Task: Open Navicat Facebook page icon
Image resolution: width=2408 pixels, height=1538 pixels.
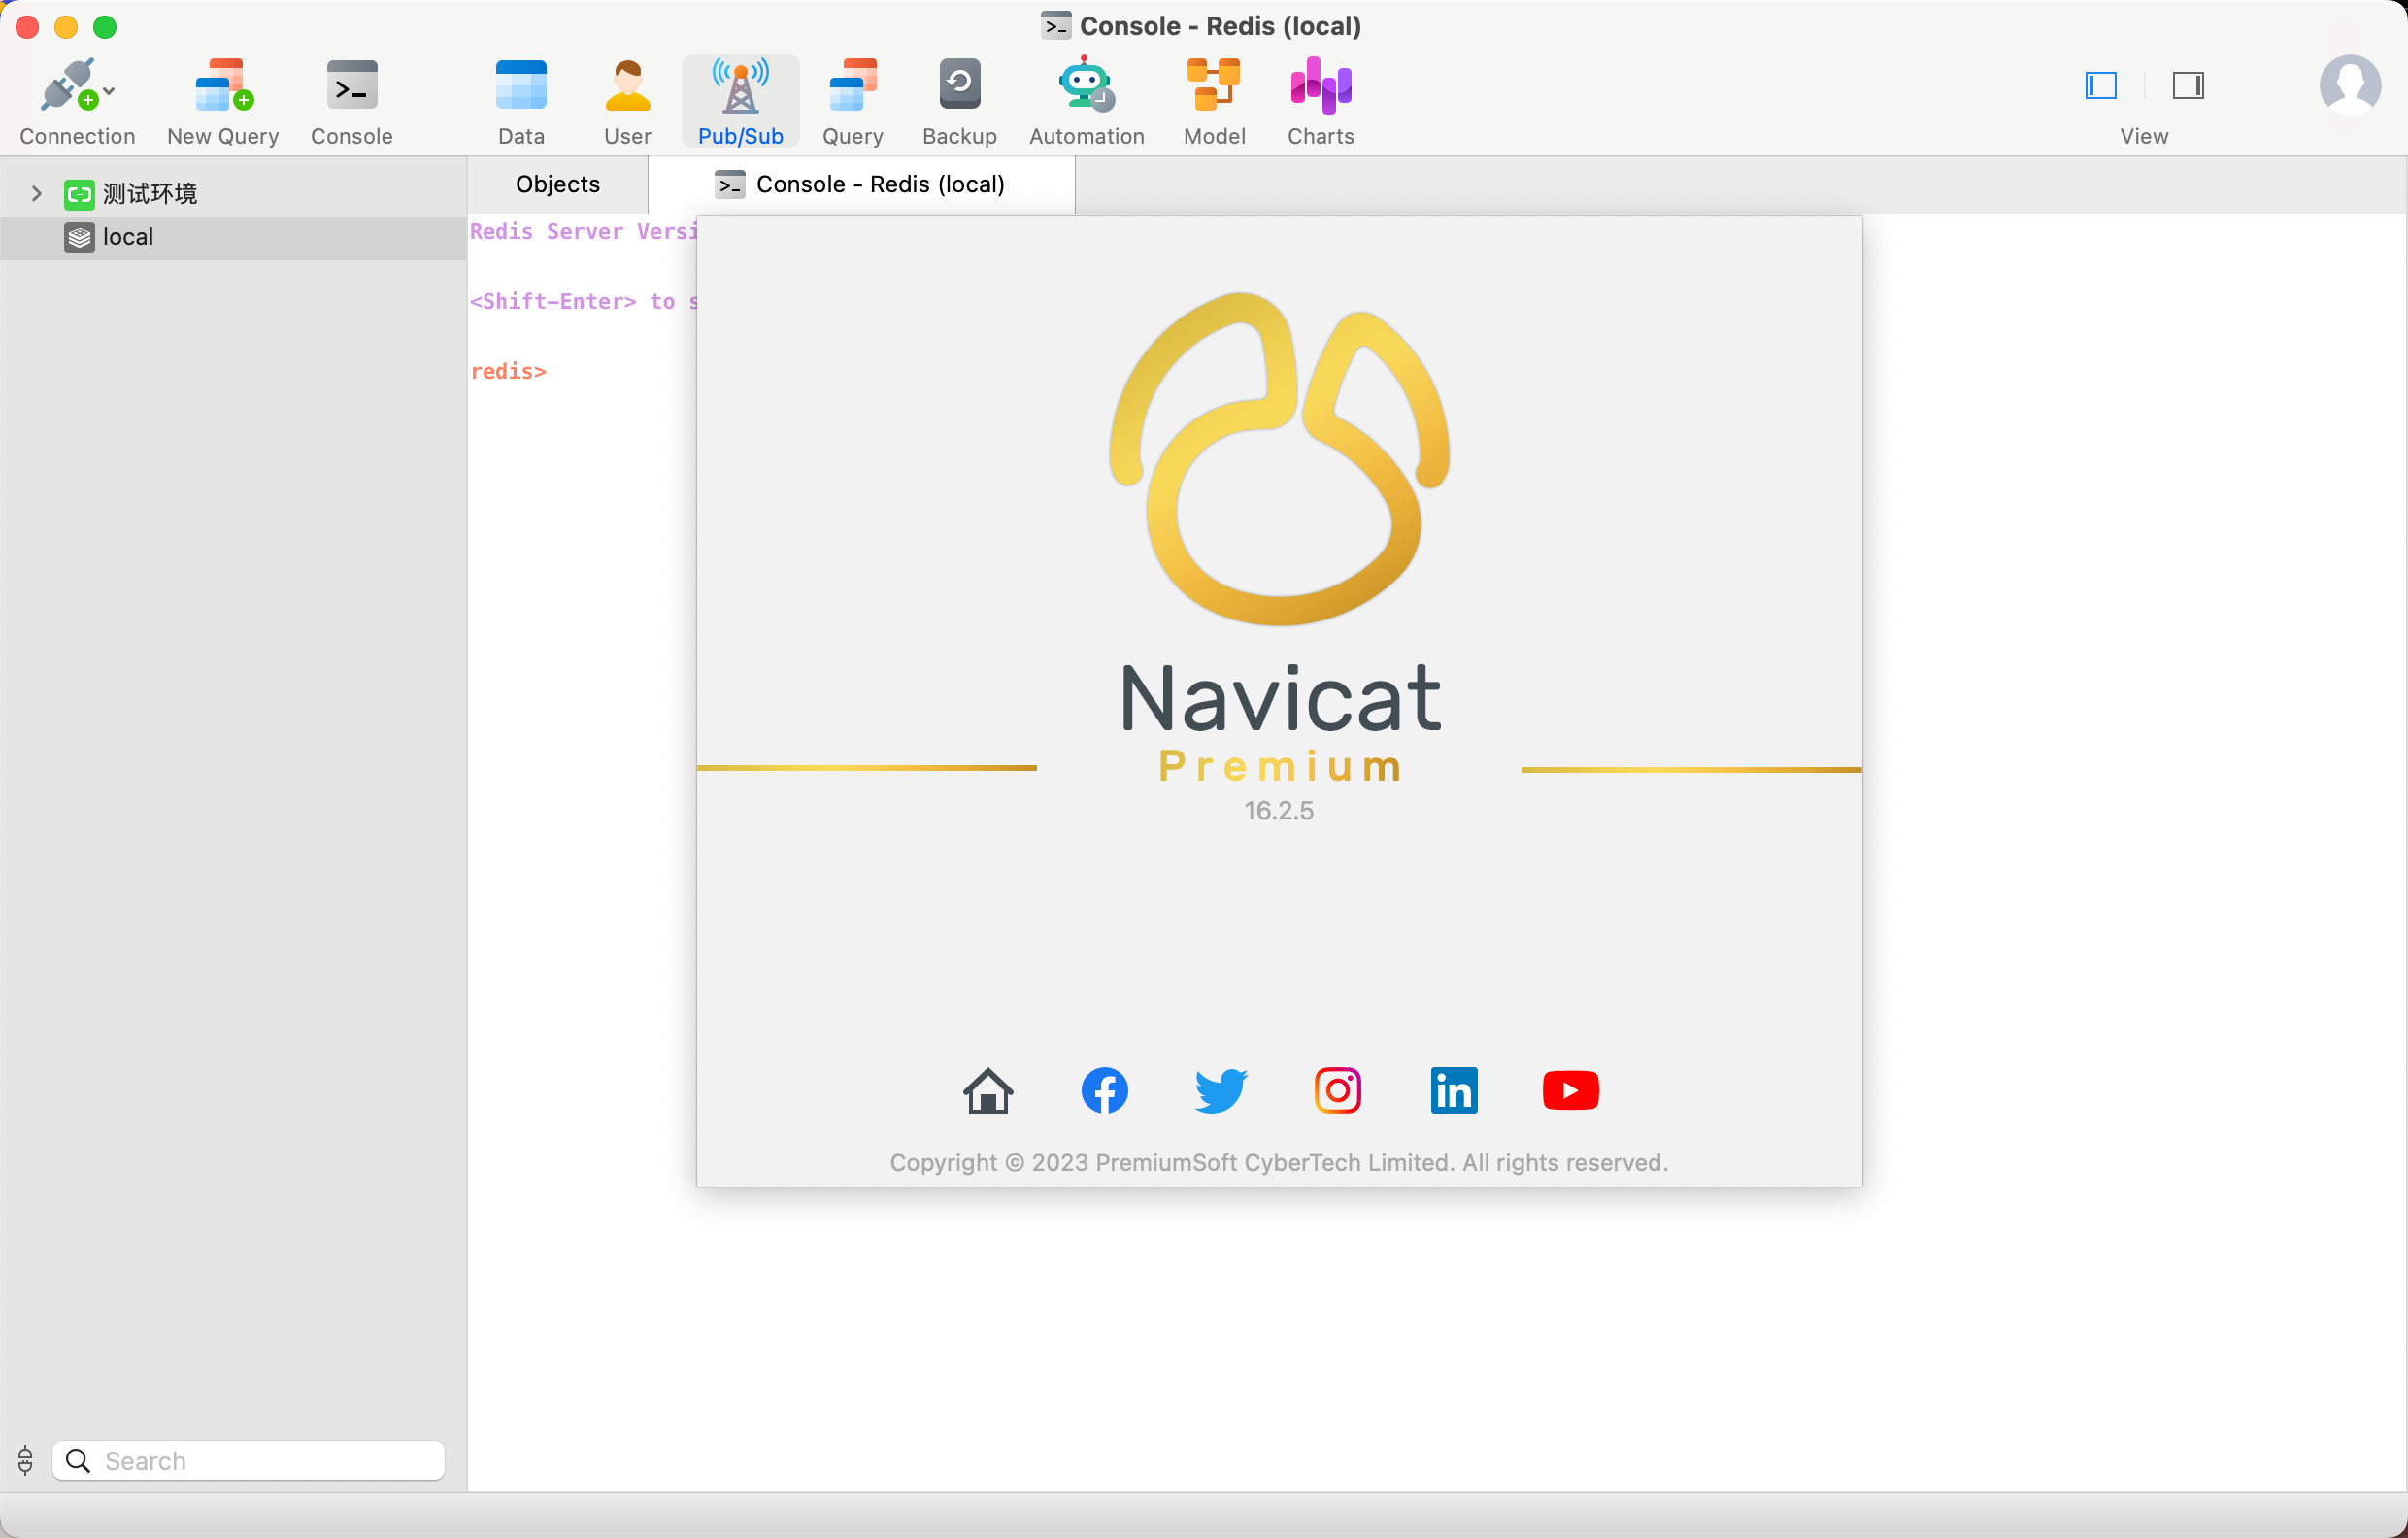Action: (1105, 1090)
